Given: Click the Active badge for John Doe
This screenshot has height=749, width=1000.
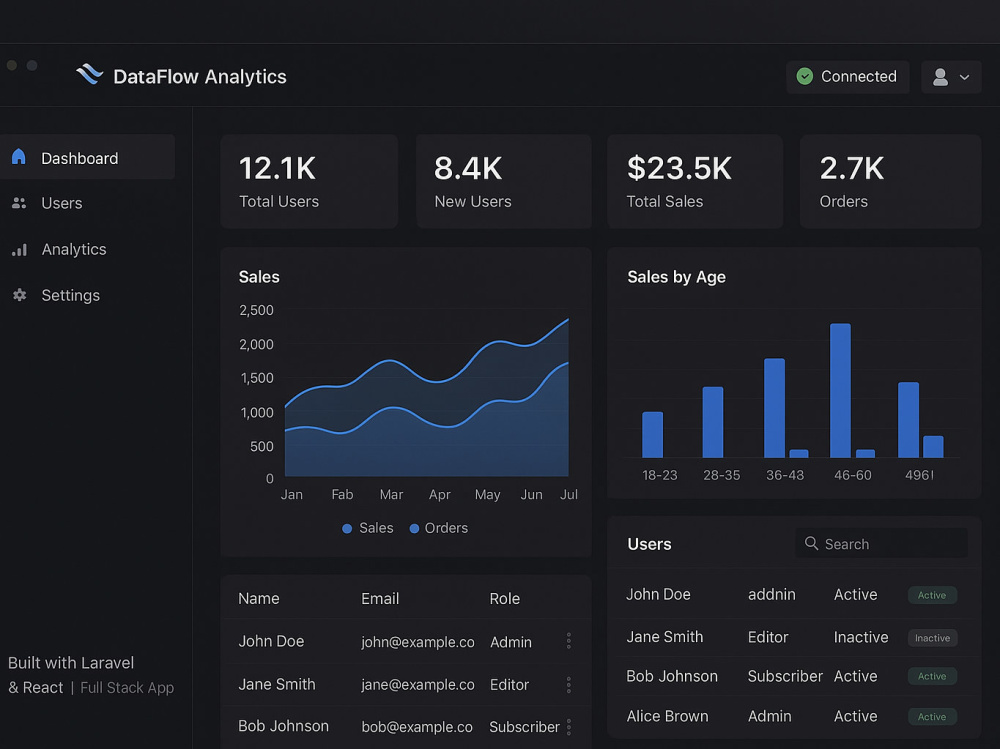Looking at the screenshot, I should click(x=932, y=595).
